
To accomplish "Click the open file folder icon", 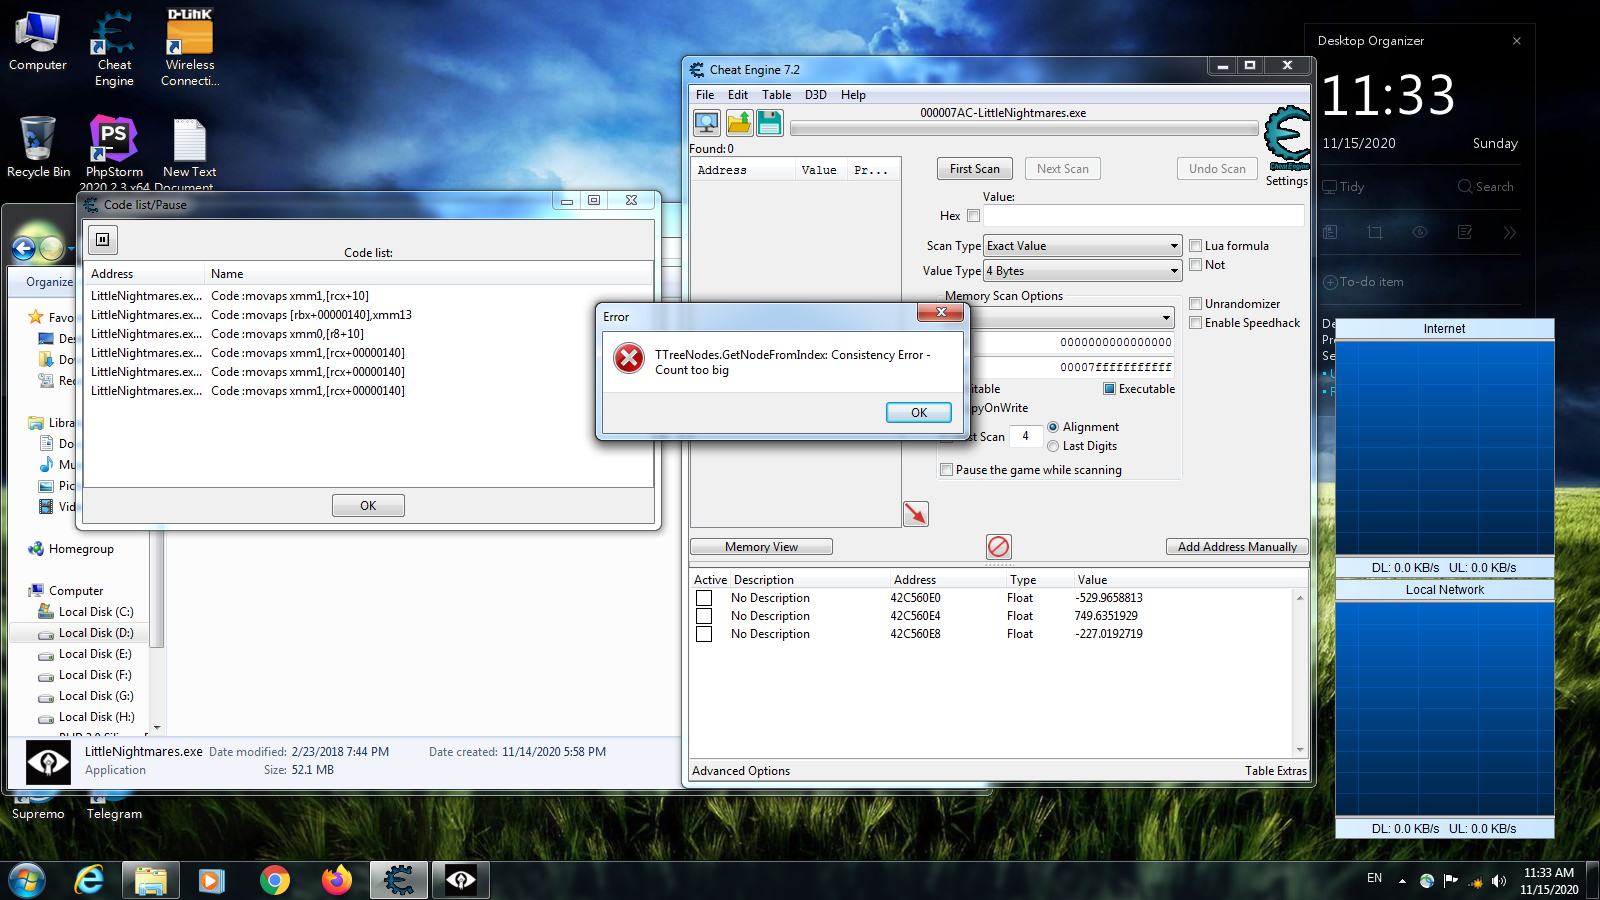I will [739, 123].
